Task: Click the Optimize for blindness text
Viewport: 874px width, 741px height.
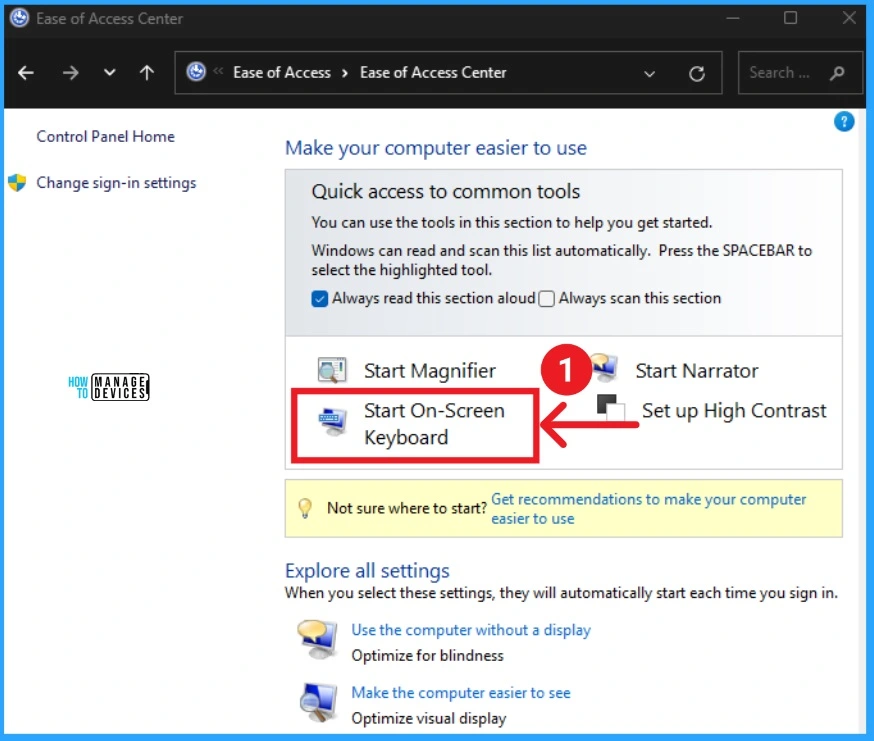Action: pos(428,656)
